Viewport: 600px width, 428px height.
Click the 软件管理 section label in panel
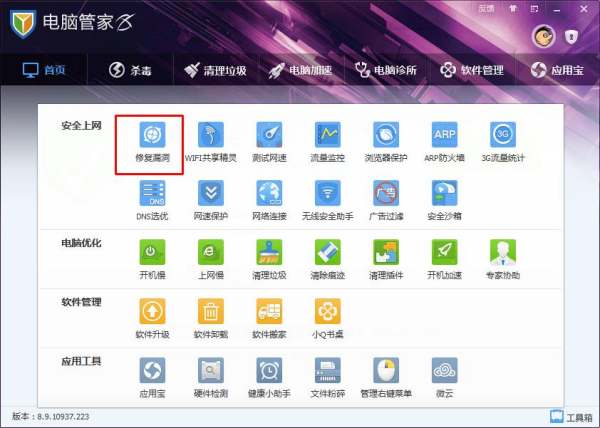coord(81,302)
